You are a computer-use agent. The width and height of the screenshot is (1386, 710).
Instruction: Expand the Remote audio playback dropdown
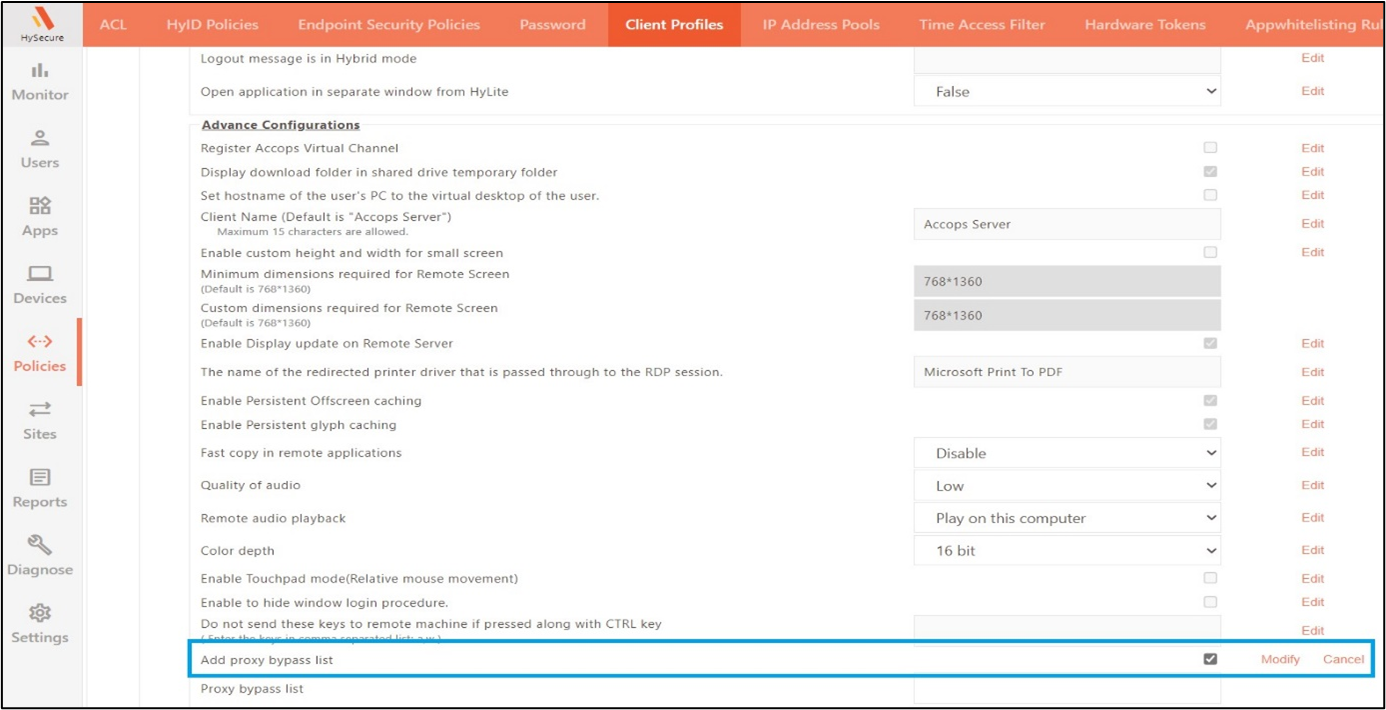[x=1066, y=518]
